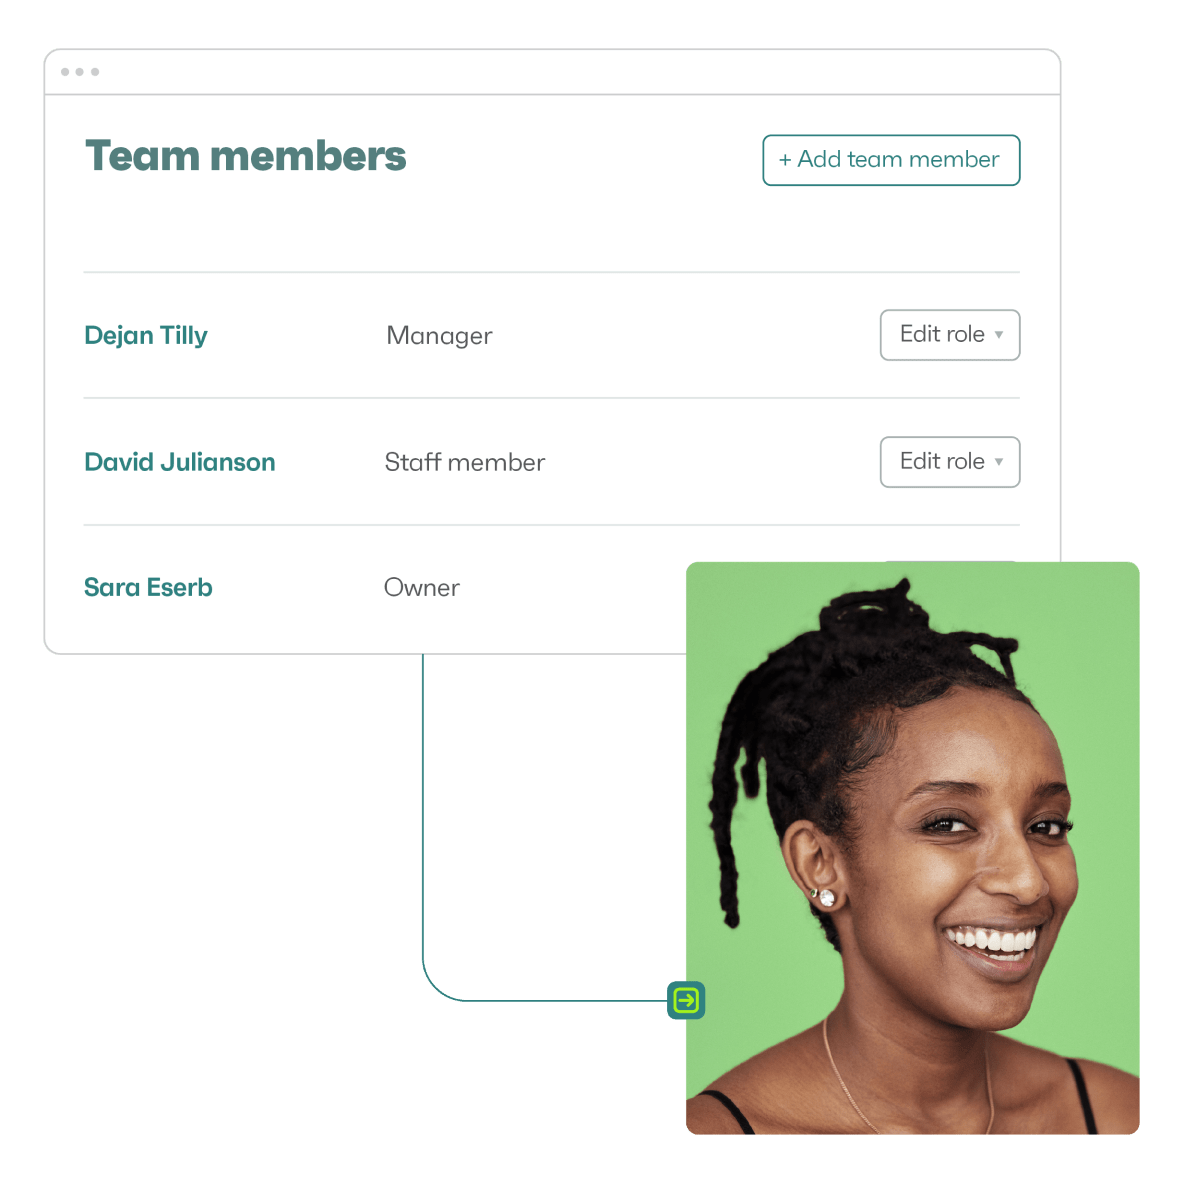This screenshot has height=1184, width=1184.
Task: Open Sara Eserb's profile name link
Action: click(x=148, y=587)
